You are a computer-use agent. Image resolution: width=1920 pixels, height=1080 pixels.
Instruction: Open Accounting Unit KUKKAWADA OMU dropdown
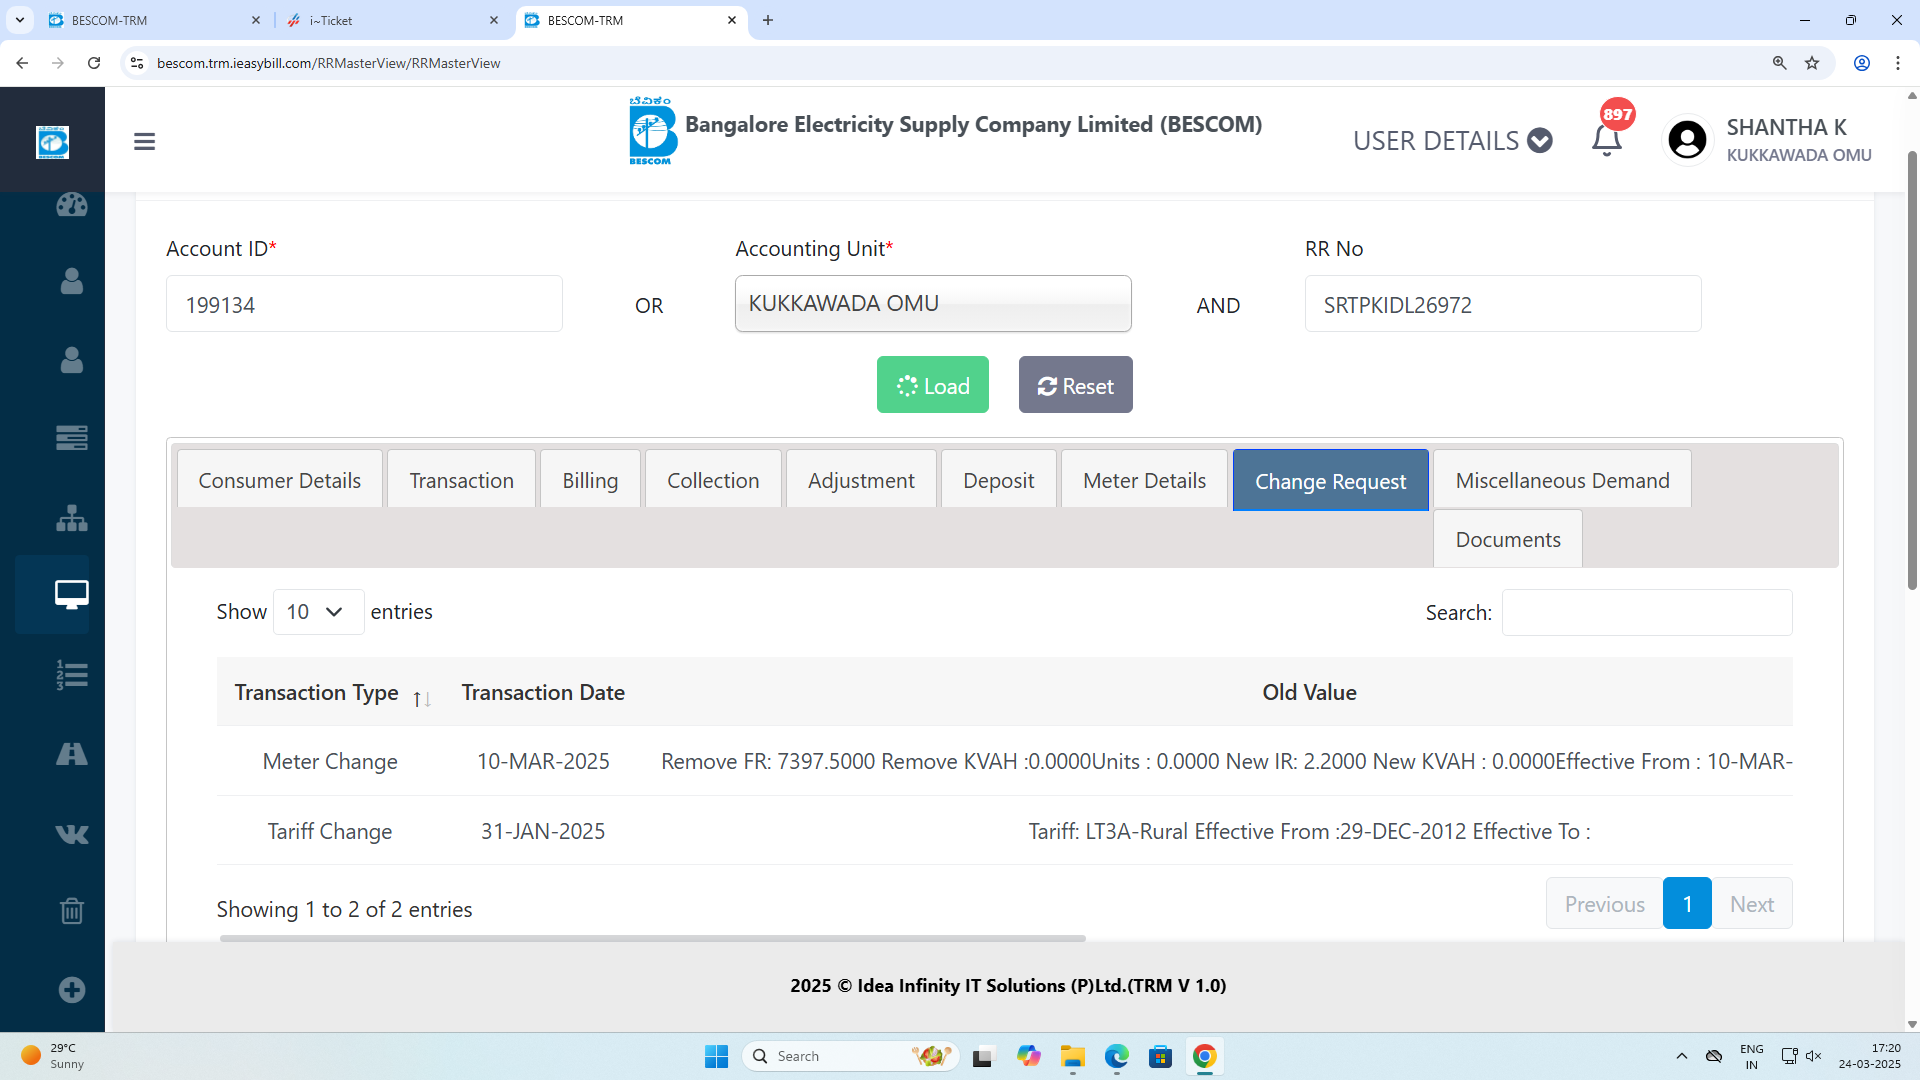coord(933,304)
